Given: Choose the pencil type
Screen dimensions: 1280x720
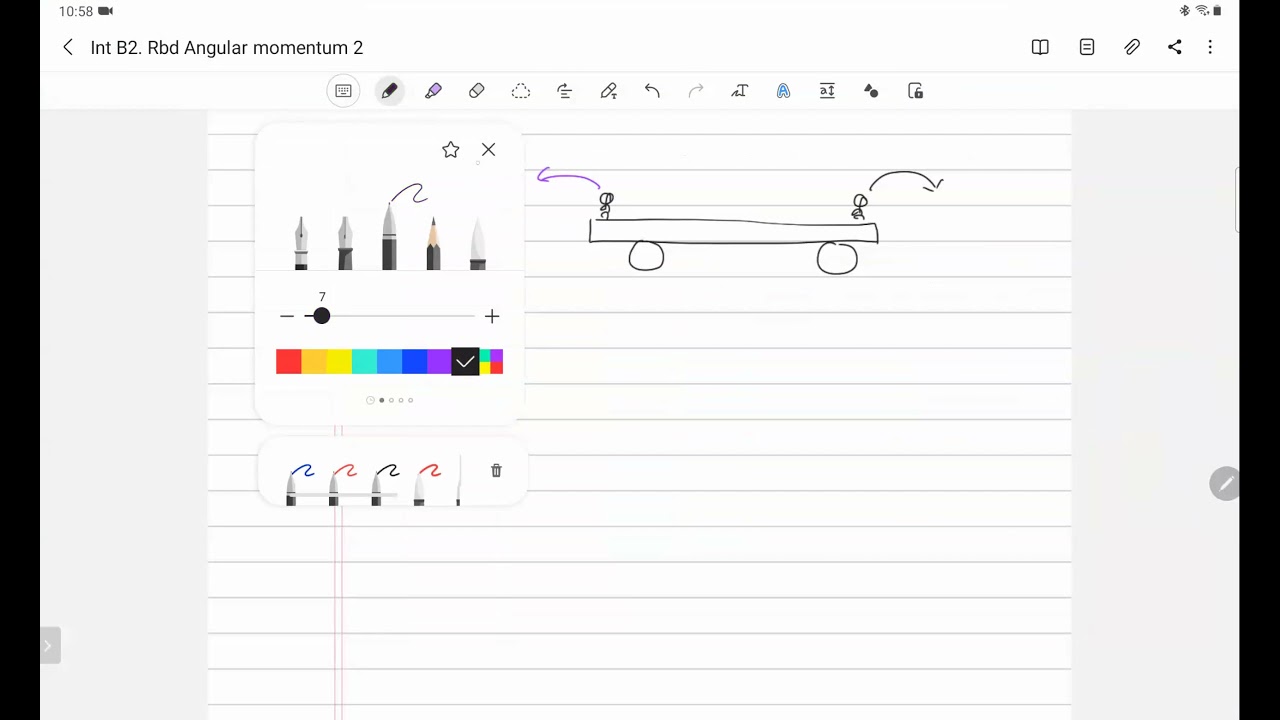Looking at the screenshot, I should click(x=433, y=243).
